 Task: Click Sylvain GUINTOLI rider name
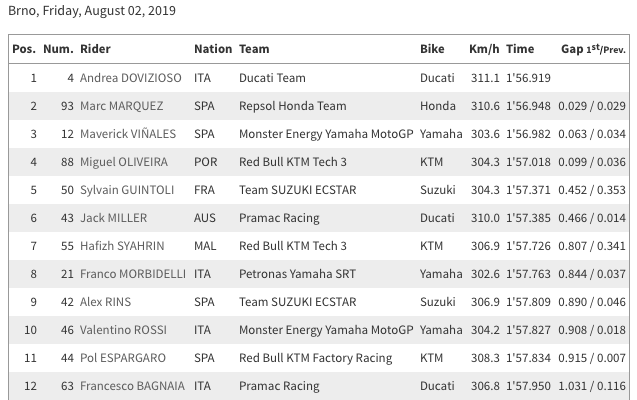[x=126, y=190]
